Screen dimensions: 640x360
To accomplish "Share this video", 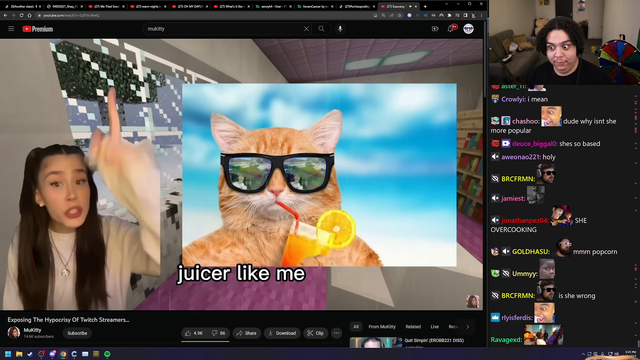I will [x=247, y=333].
